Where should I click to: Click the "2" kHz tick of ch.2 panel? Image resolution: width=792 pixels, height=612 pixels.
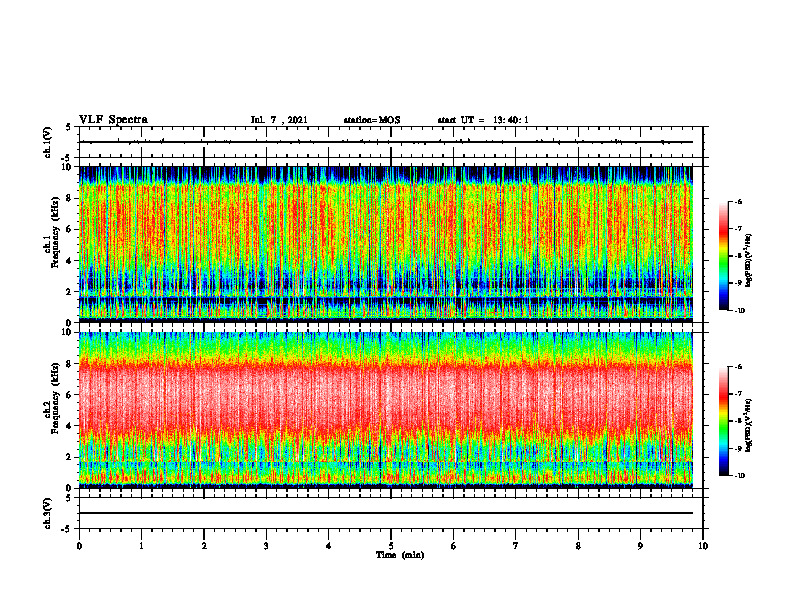[x=70, y=457]
